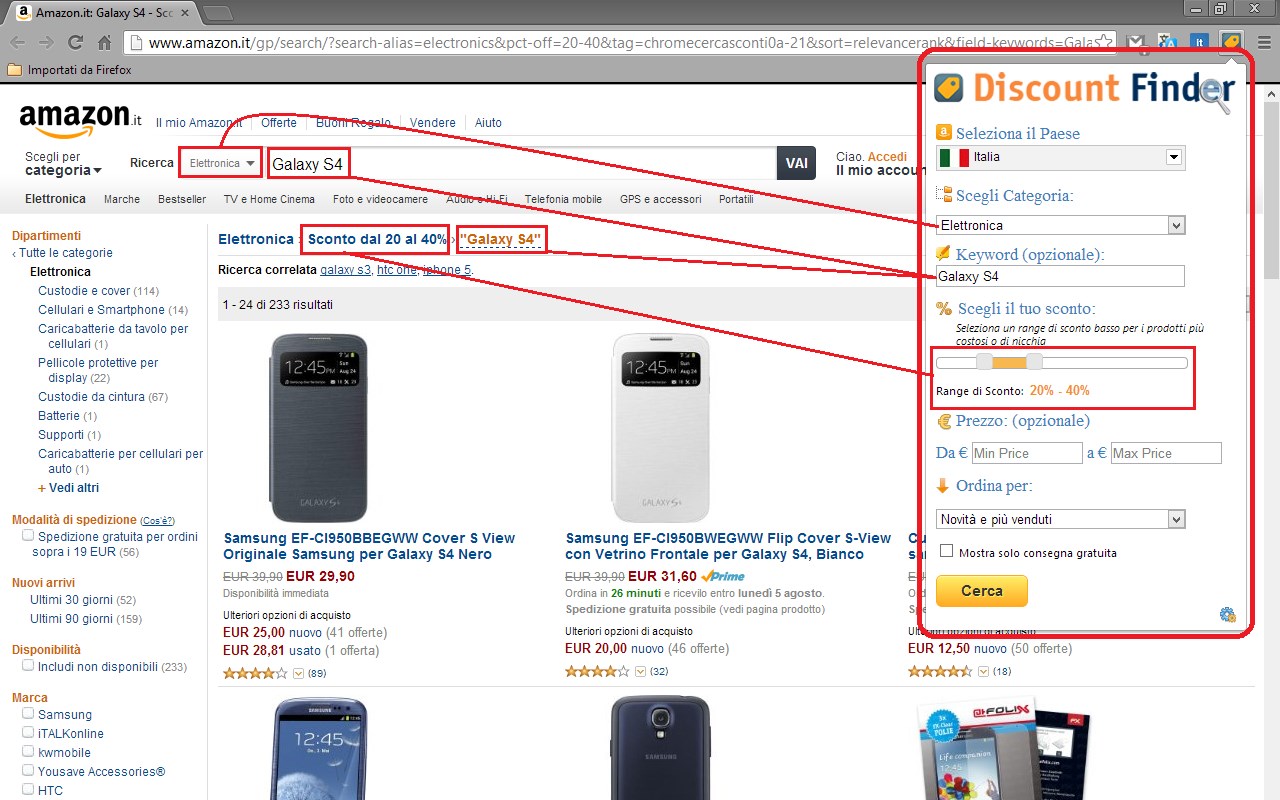This screenshot has height=800, width=1280.
Task: Expand the Ordina per dropdown
Action: (x=1060, y=519)
